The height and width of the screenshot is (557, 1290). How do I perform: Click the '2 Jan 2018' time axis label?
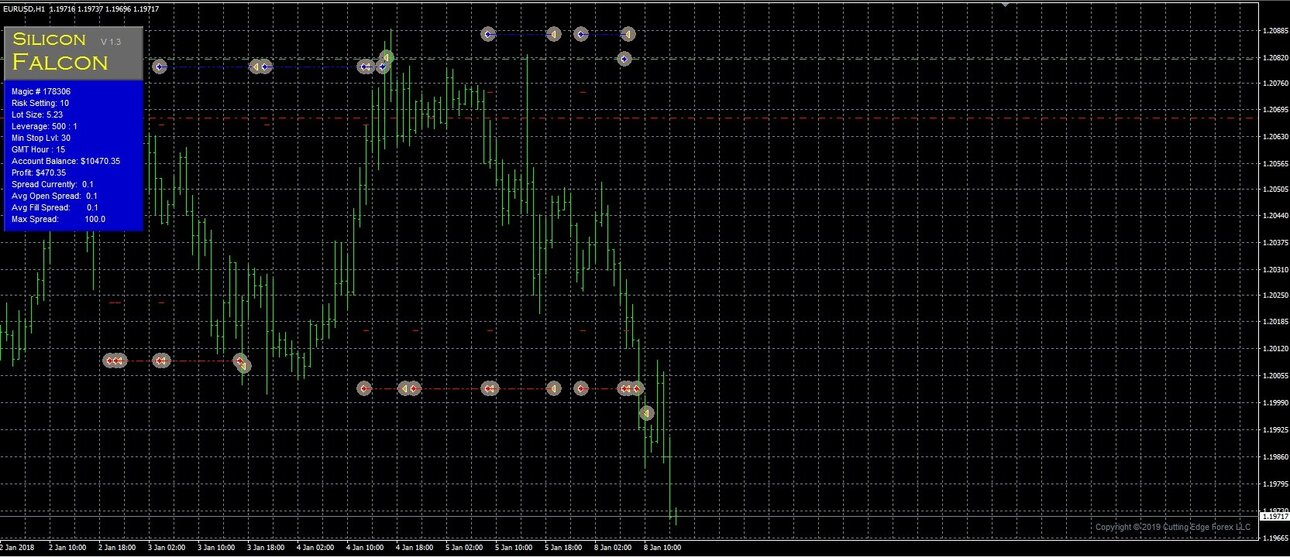[x=19, y=548]
